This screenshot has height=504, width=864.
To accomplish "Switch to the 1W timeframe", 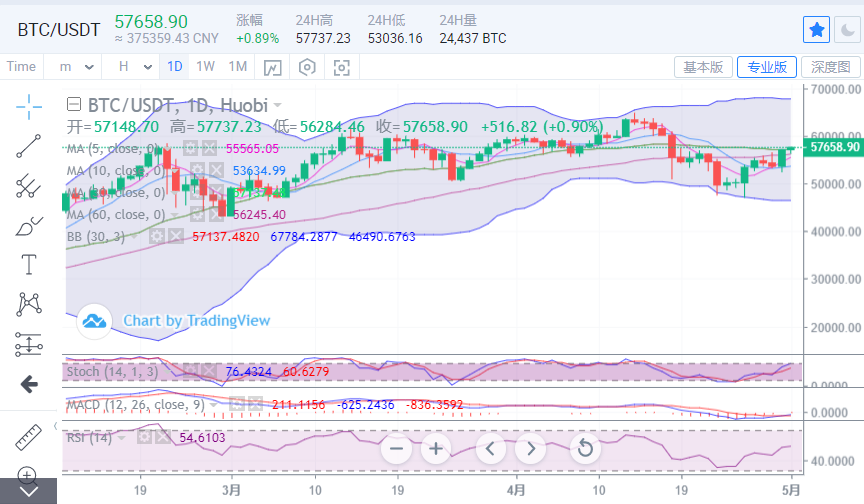I will coord(205,67).
